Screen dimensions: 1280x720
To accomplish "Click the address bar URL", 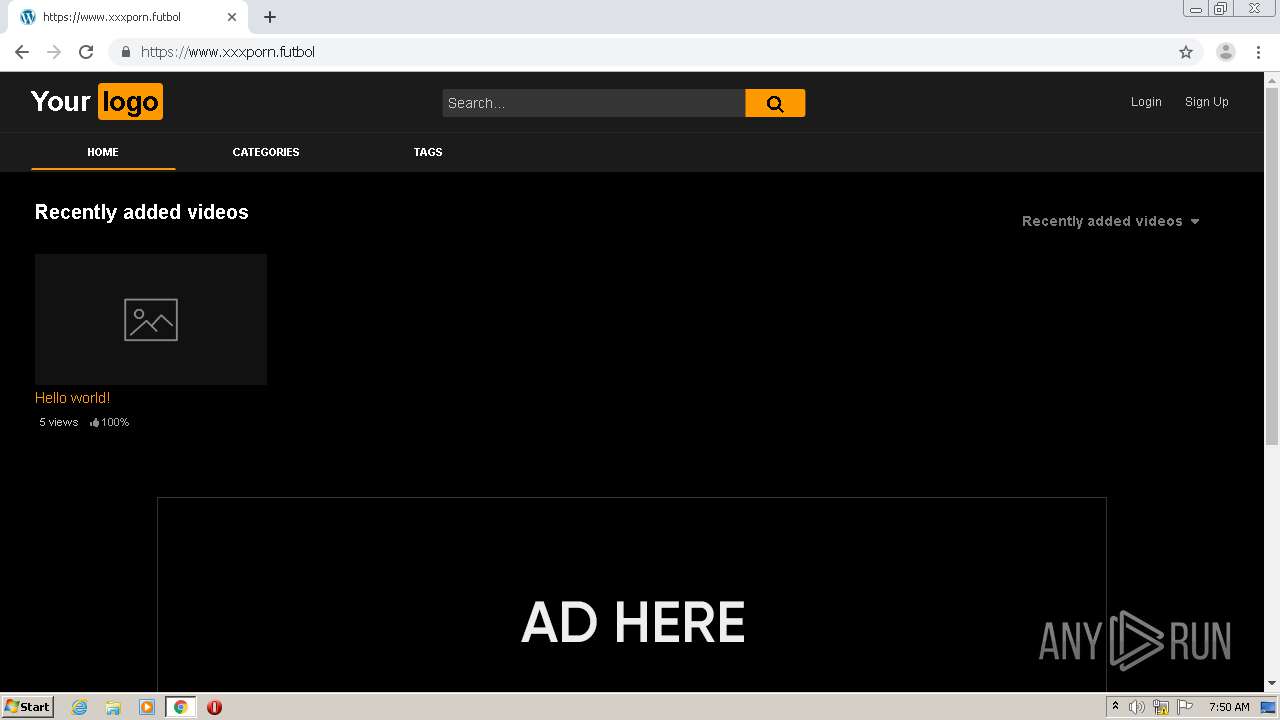I will 228,52.
